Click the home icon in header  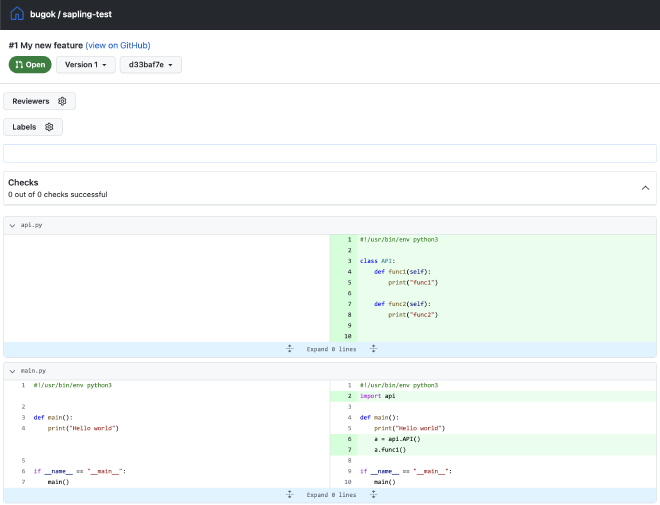point(17,15)
